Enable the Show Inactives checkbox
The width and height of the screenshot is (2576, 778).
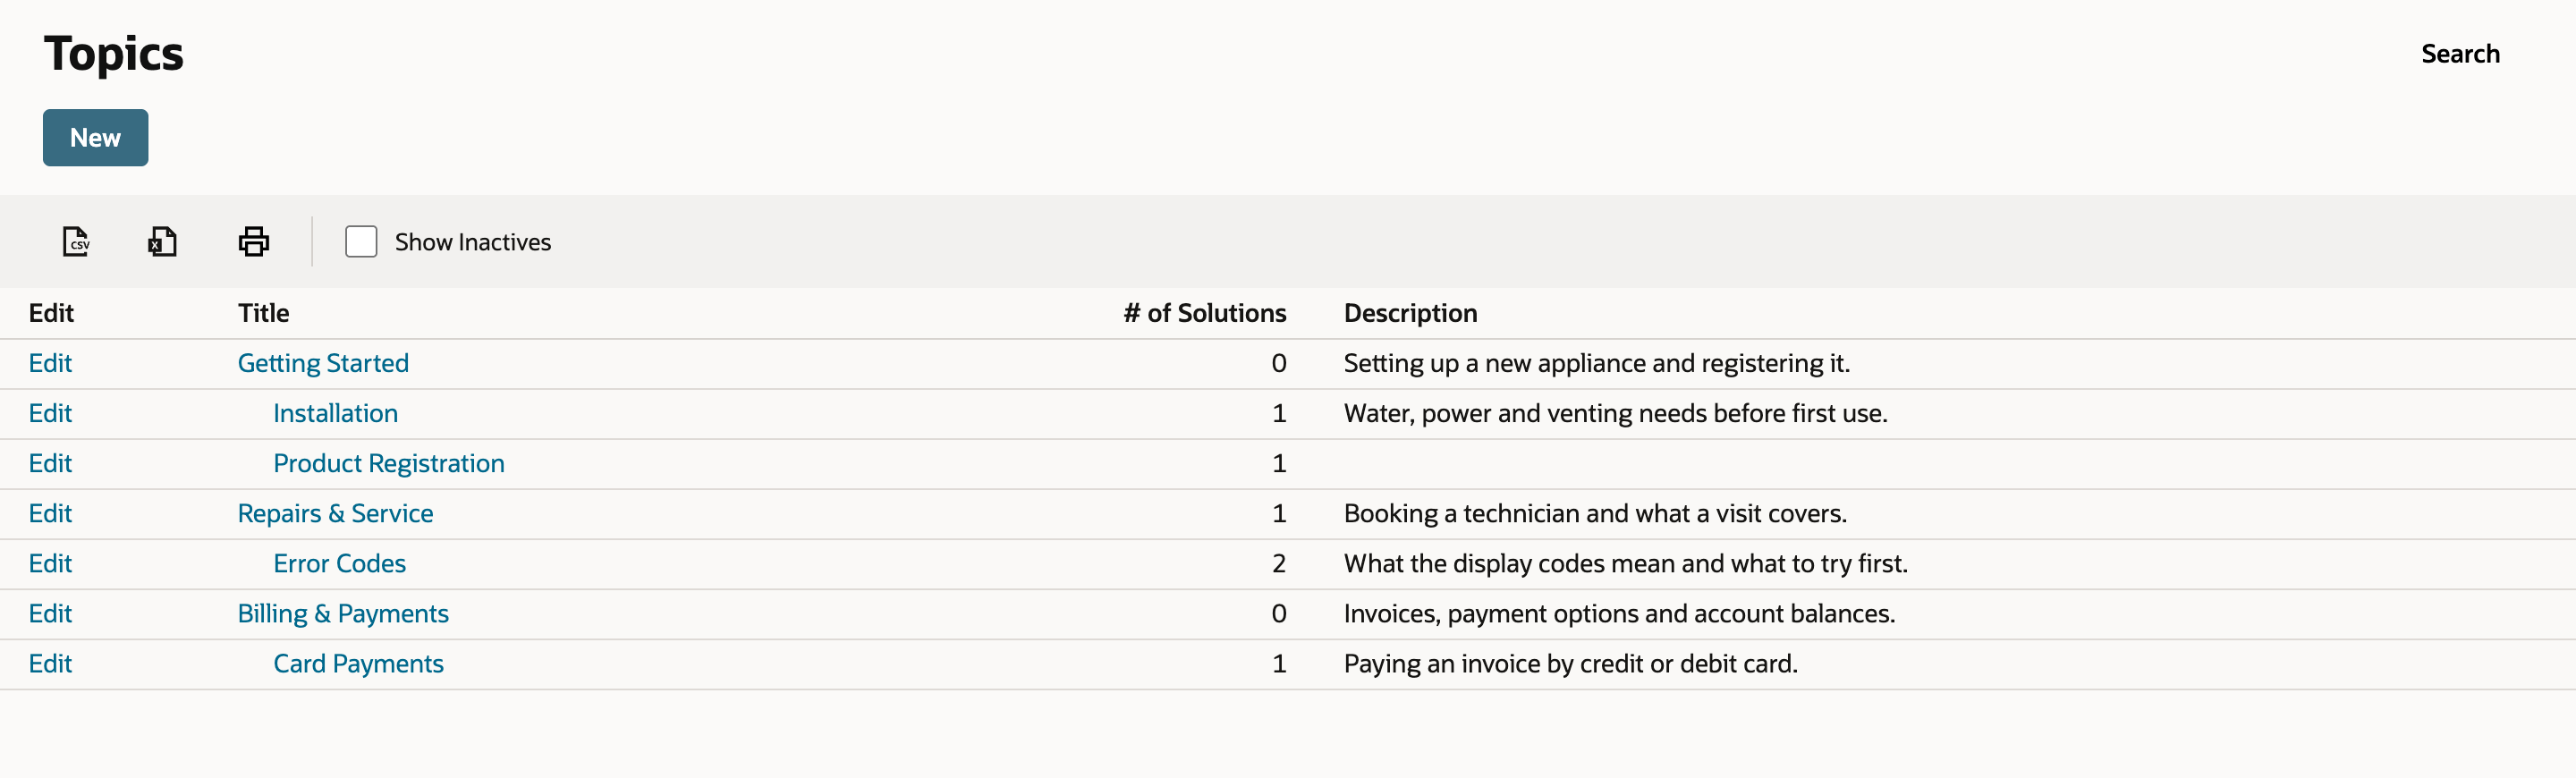[361, 241]
